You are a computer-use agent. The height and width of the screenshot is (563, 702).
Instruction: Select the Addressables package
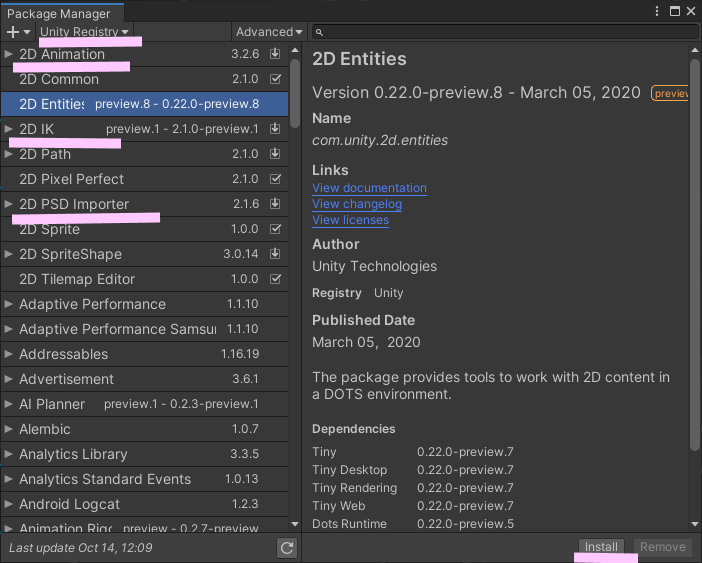pyautogui.click(x=145, y=354)
